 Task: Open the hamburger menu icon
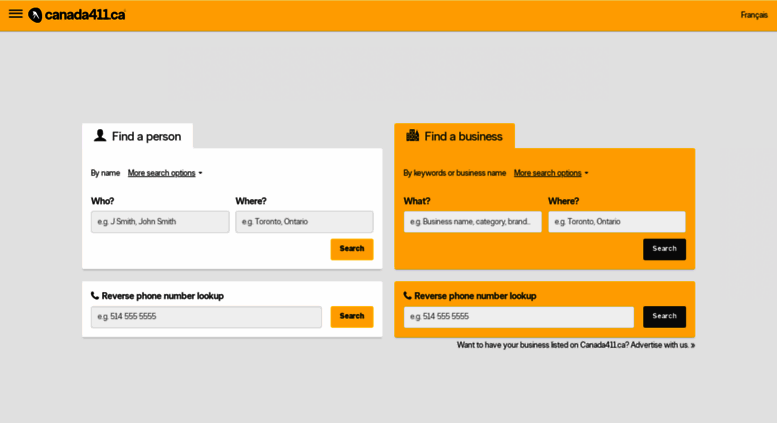click(x=15, y=14)
